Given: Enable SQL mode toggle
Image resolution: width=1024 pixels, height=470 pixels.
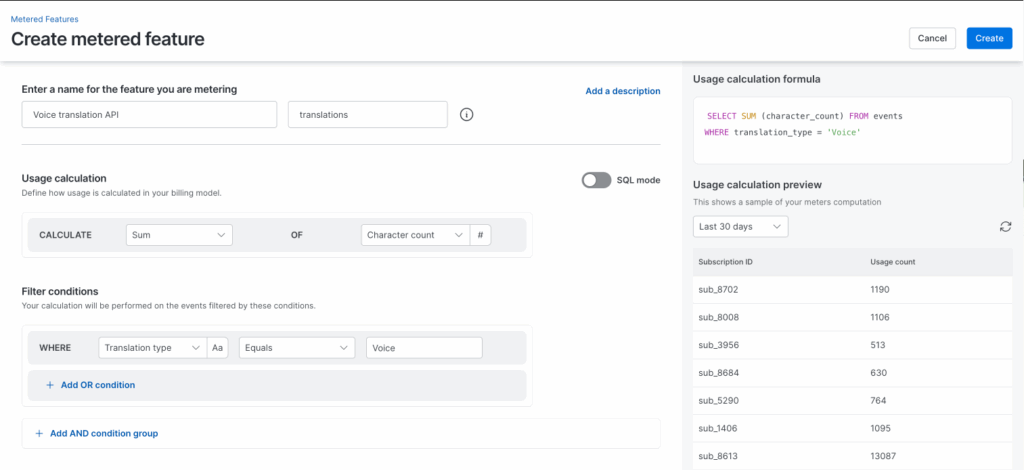Looking at the screenshot, I should [x=596, y=180].
